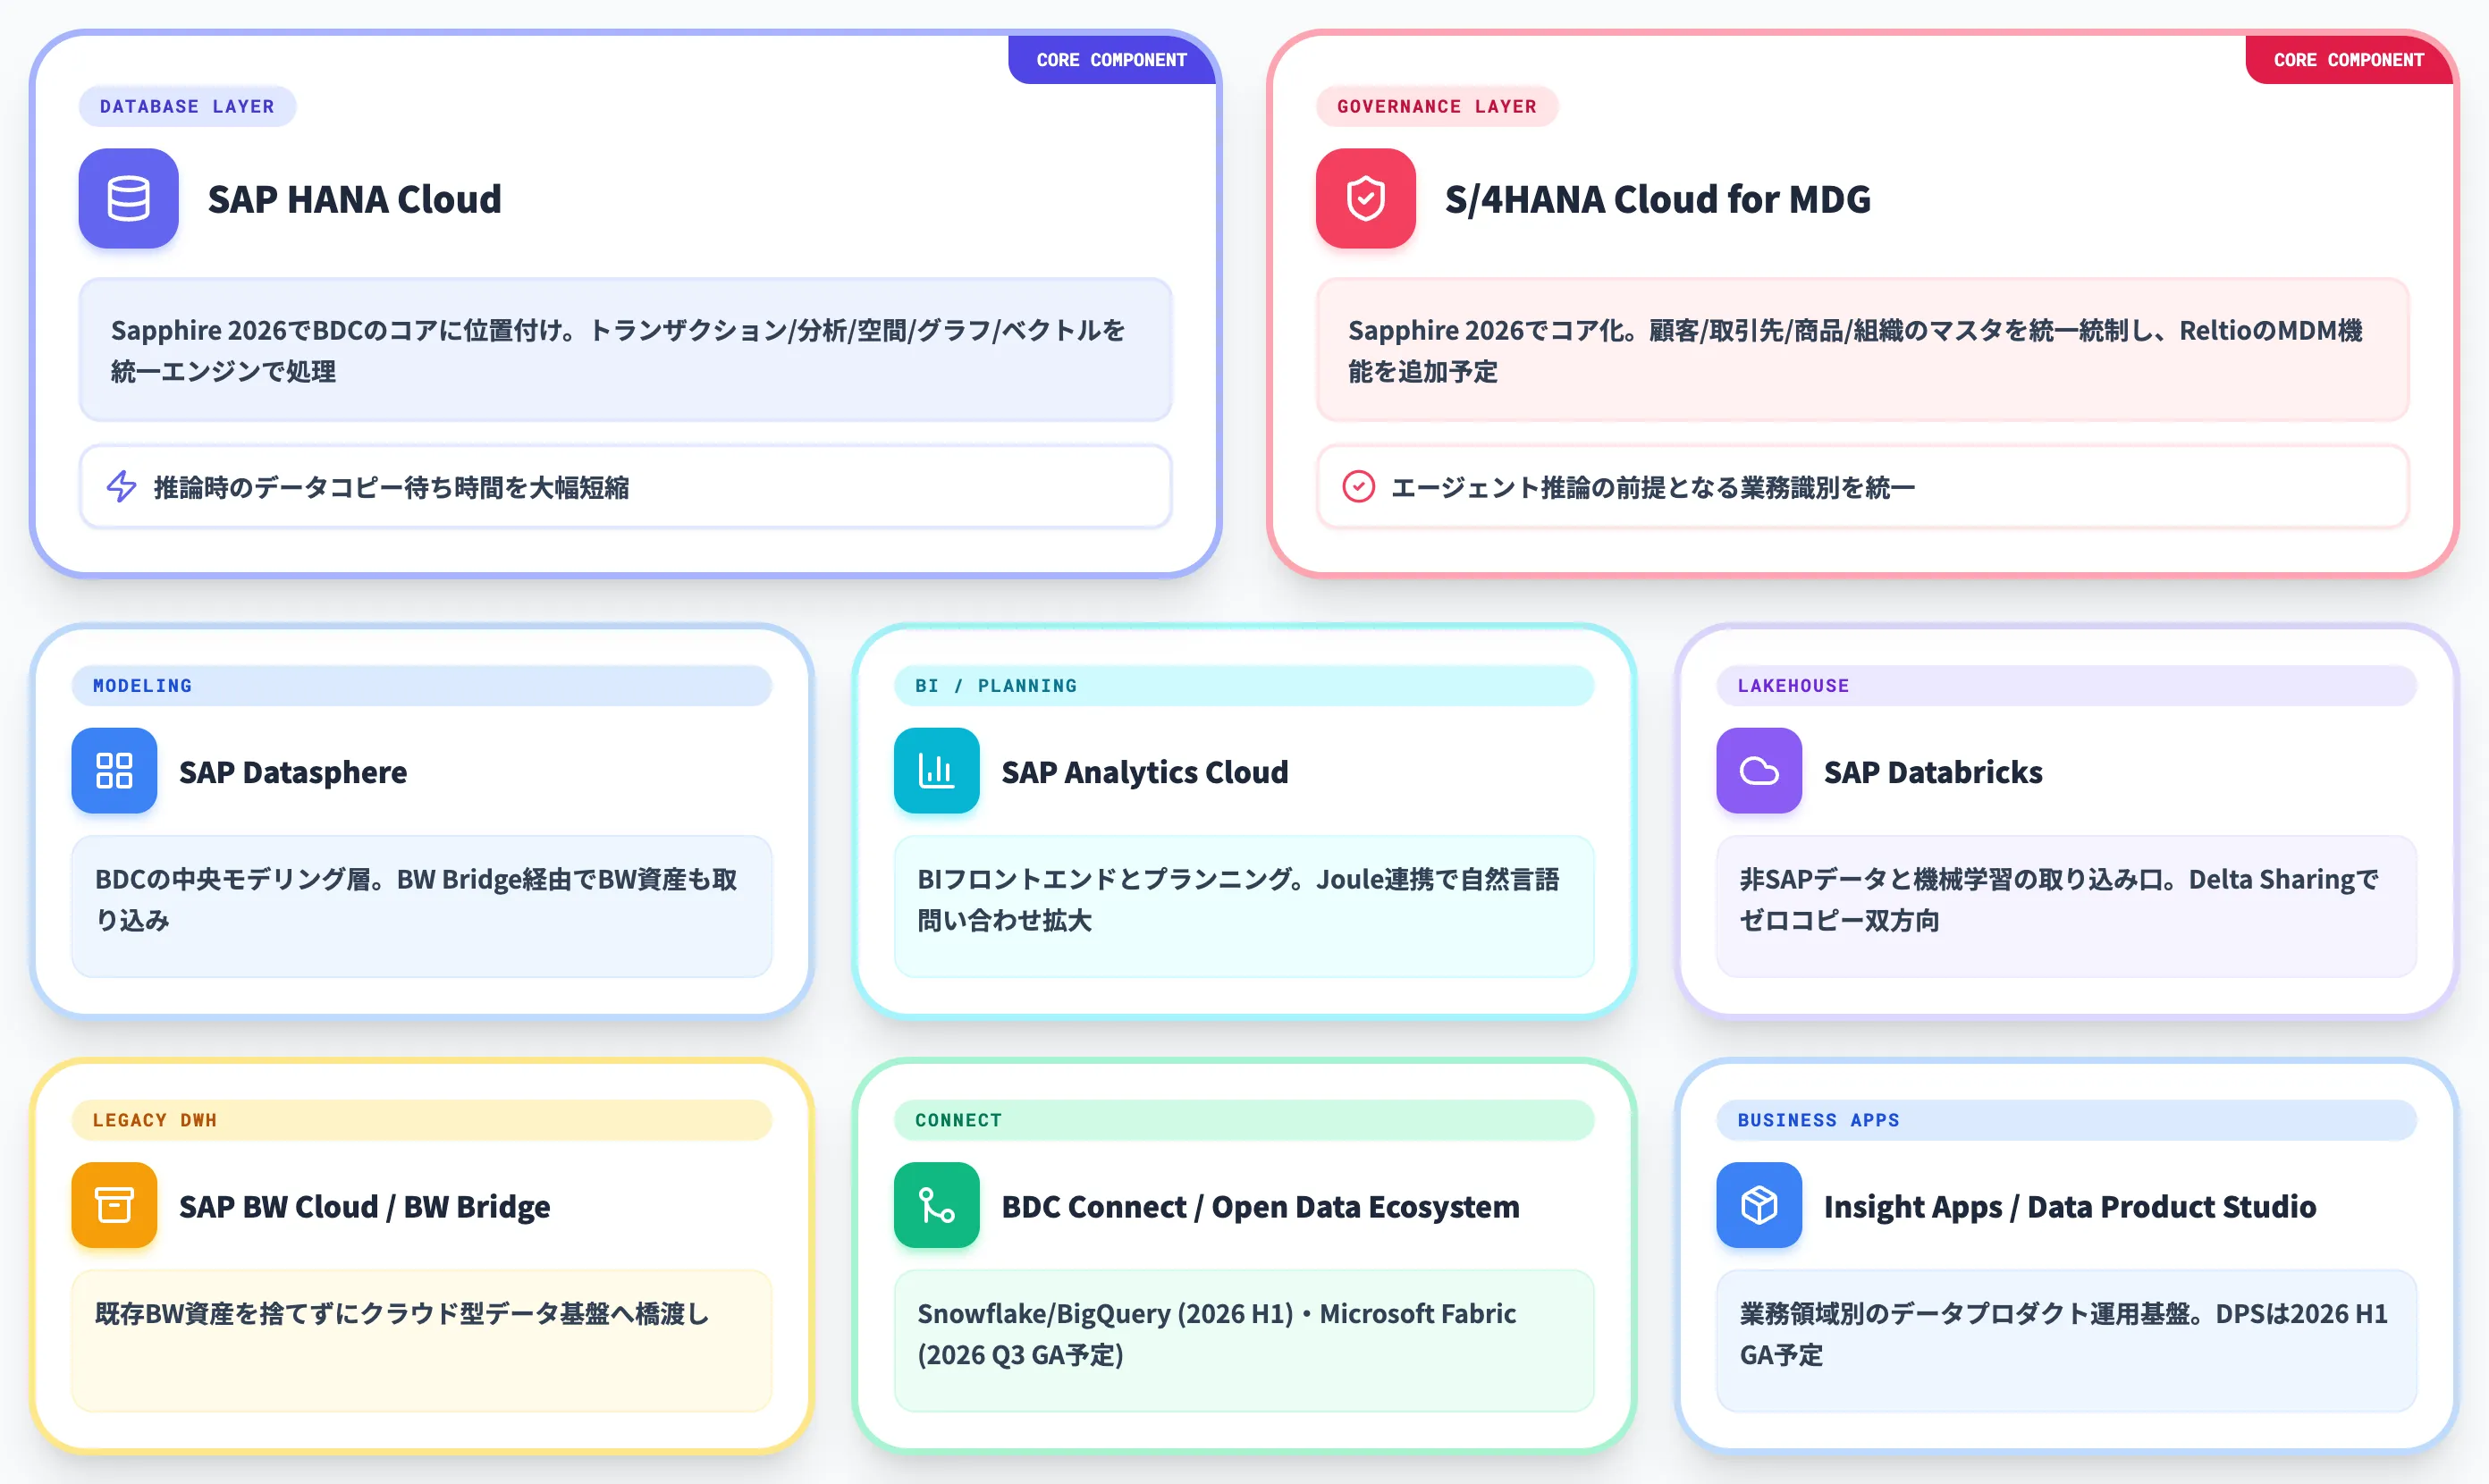Click the check circle icon in MDG card

1358,486
